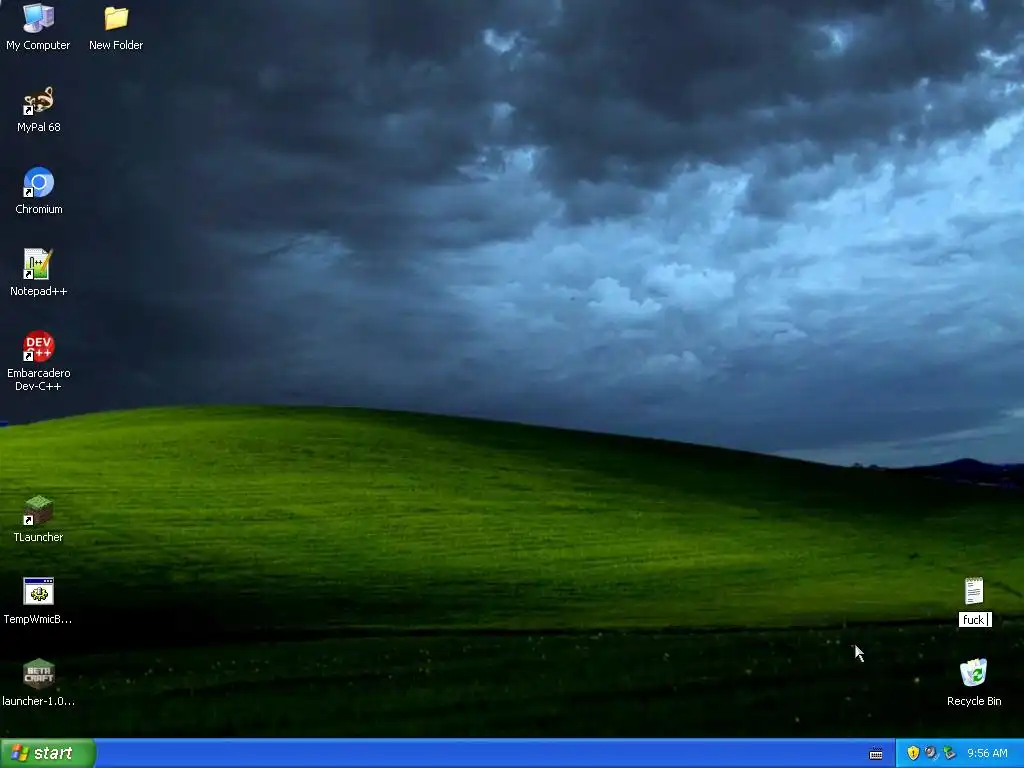This screenshot has height=768, width=1024.
Task: Open the yellow security shield tray alert
Action: coord(913,753)
